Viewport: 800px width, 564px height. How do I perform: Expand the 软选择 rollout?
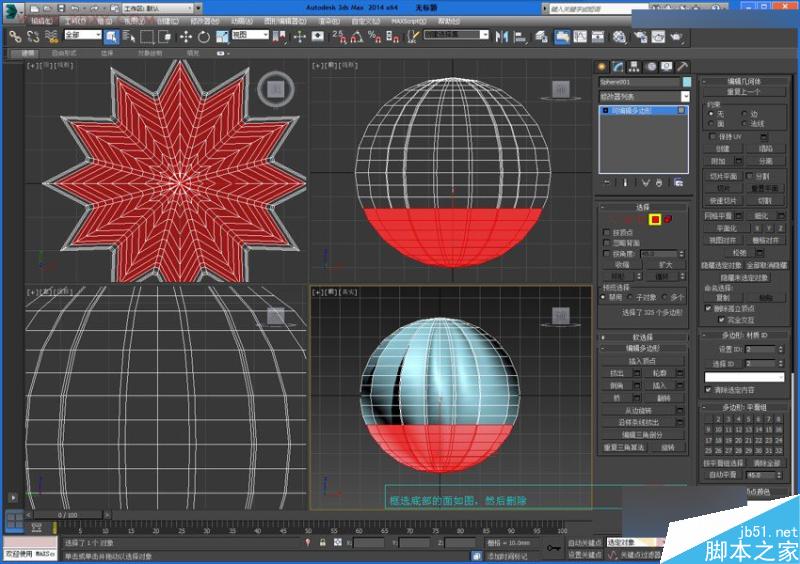[x=643, y=337]
